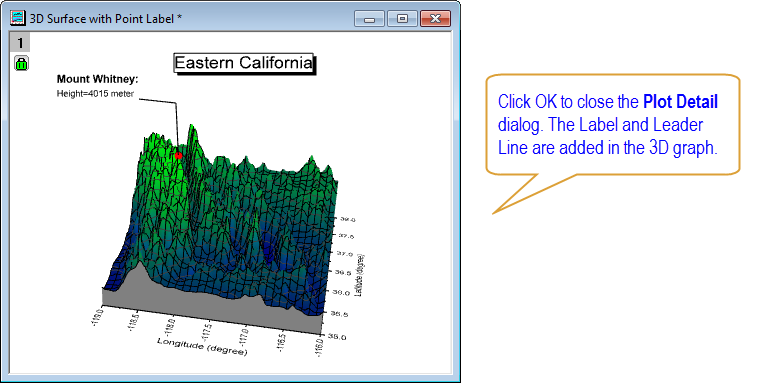Click the Latitude (degree) axis title
The height and width of the screenshot is (386, 767).
(360, 275)
